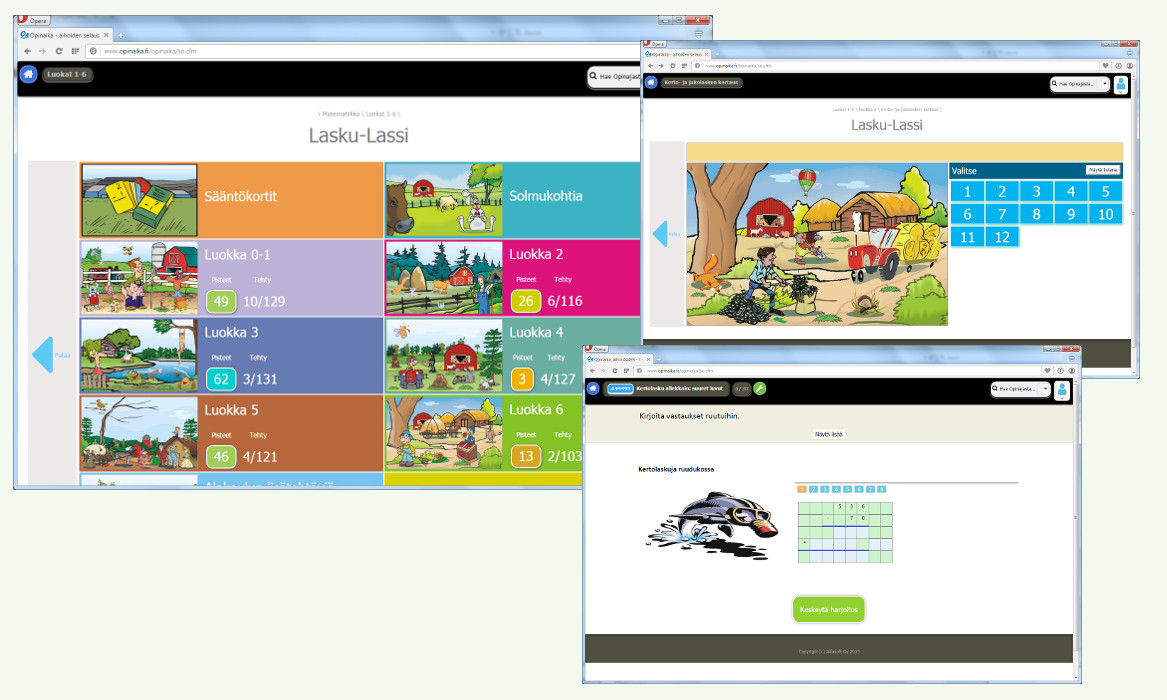Click the address bar in the exercise window

(x=837, y=370)
